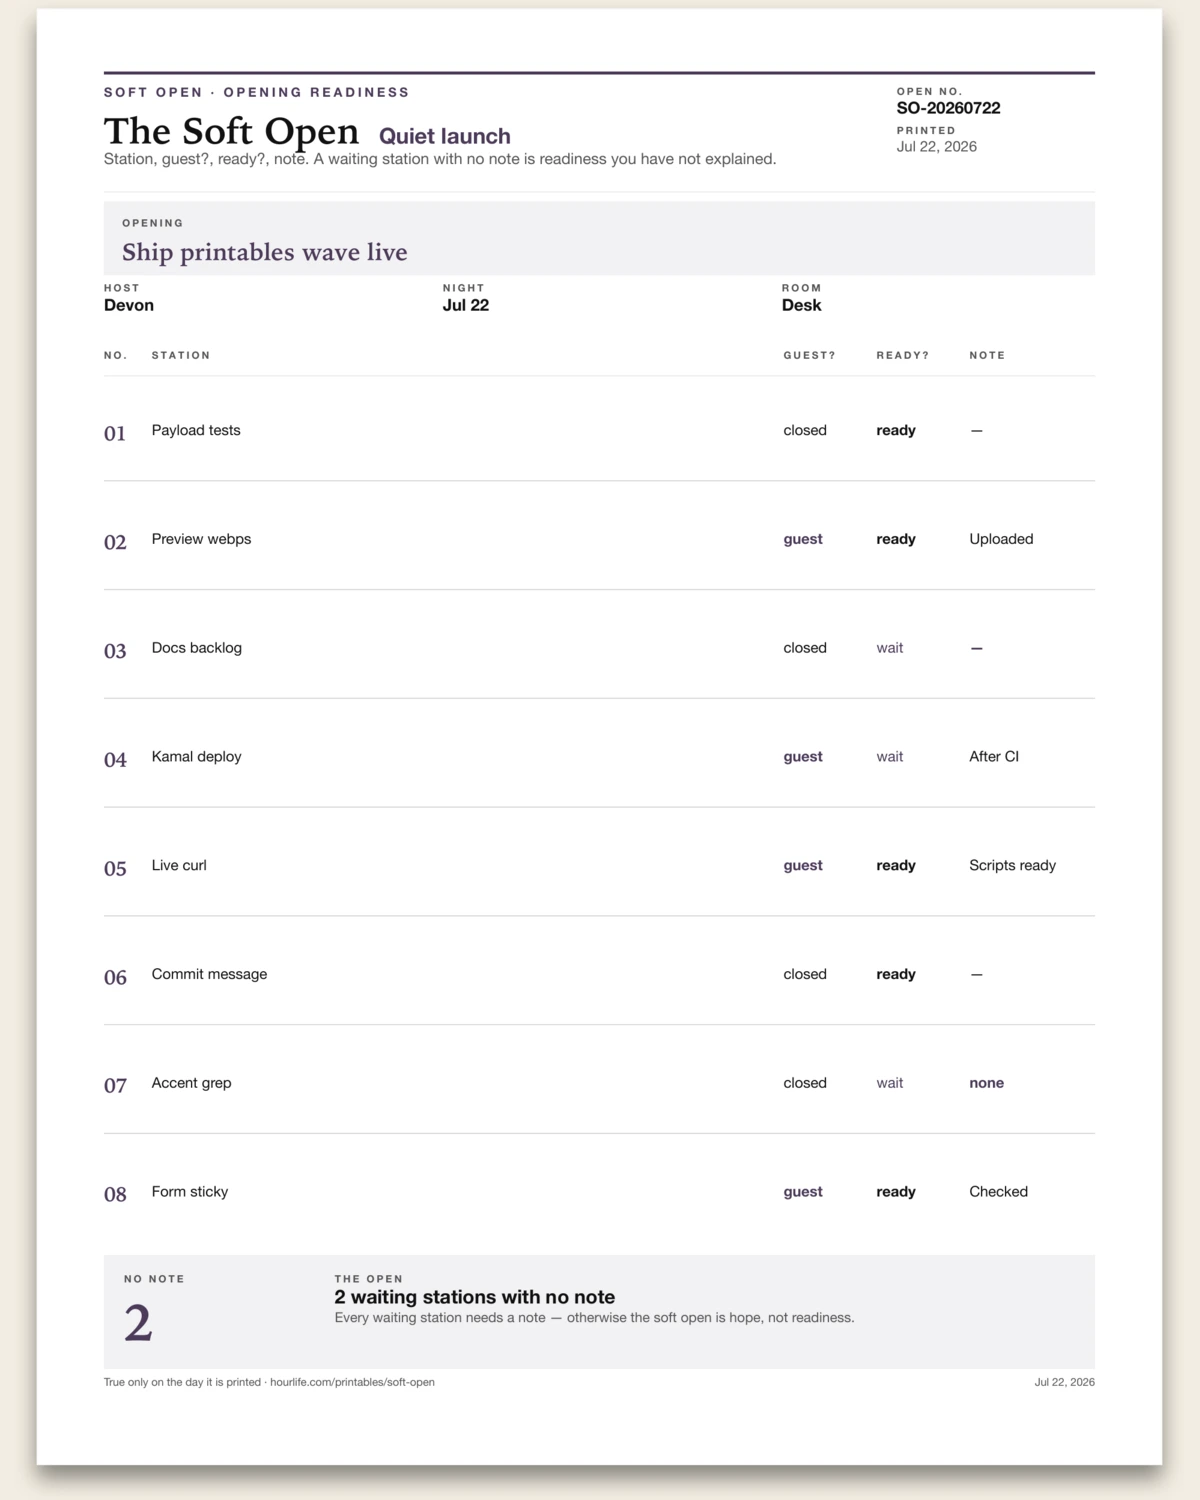
Task: Click the 'Kamal deploy' station
Action: click(x=197, y=757)
